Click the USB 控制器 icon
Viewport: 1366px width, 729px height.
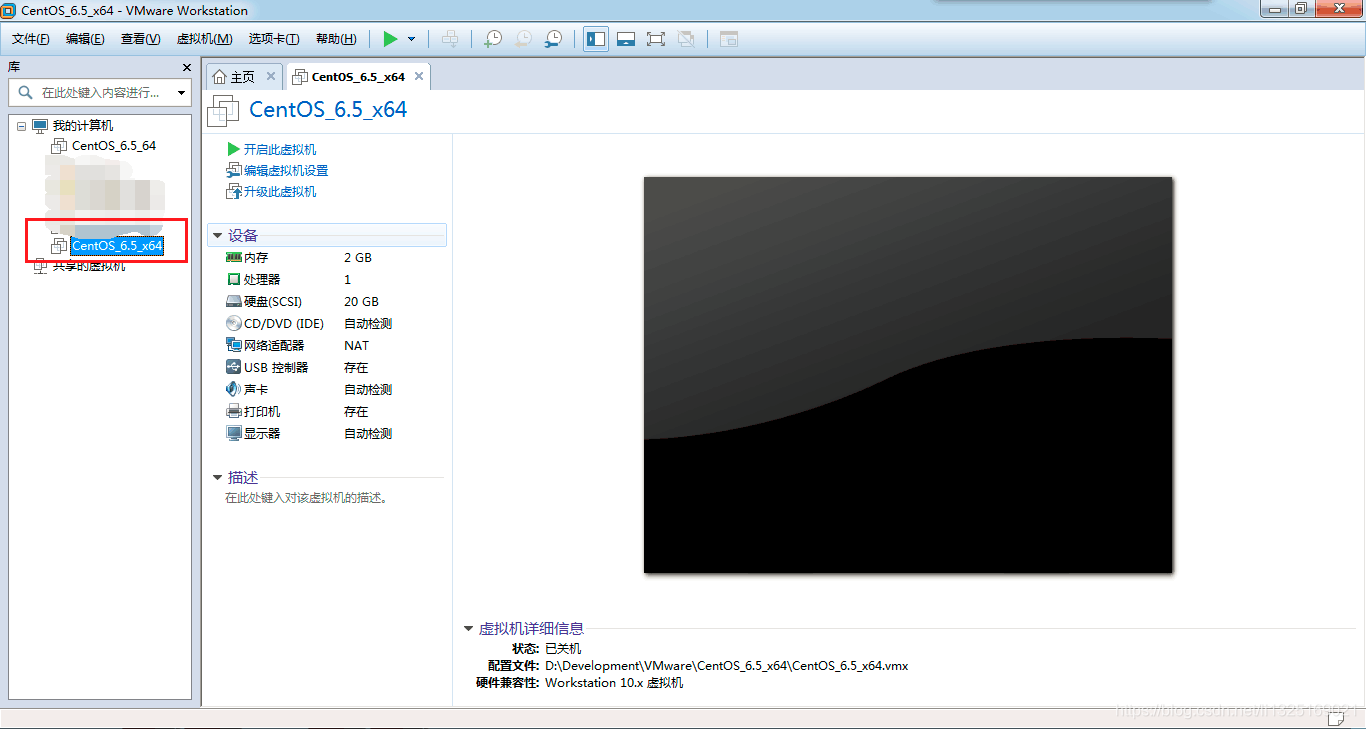pos(234,368)
